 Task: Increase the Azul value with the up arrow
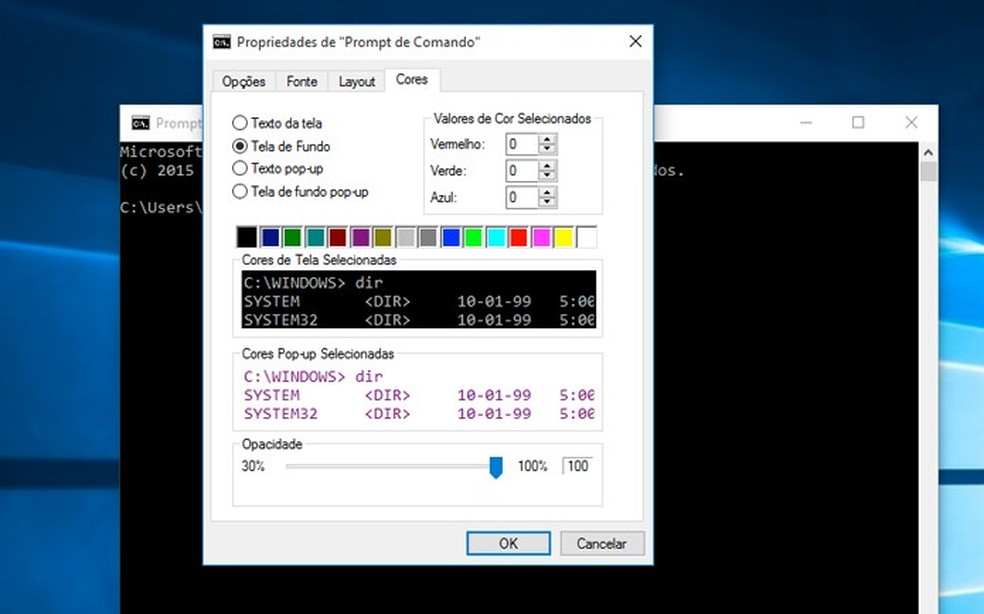click(547, 192)
